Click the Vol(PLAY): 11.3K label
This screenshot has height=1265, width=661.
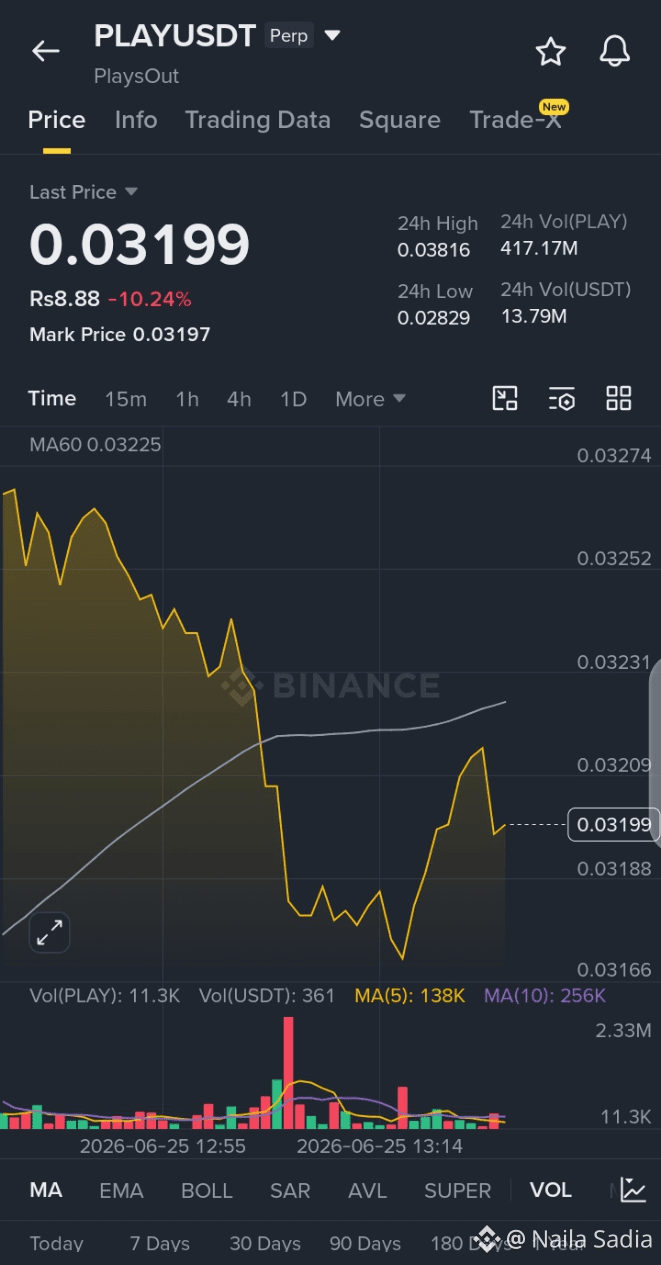coord(104,995)
